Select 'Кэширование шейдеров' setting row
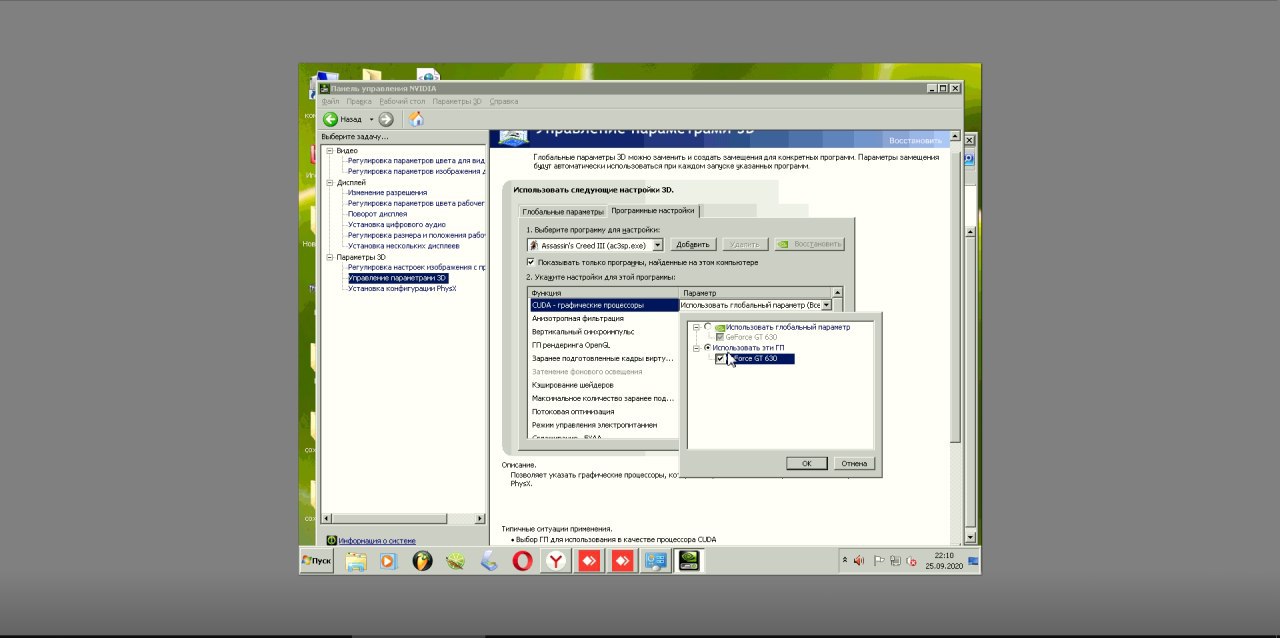This screenshot has width=1280, height=638. tap(604, 385)
